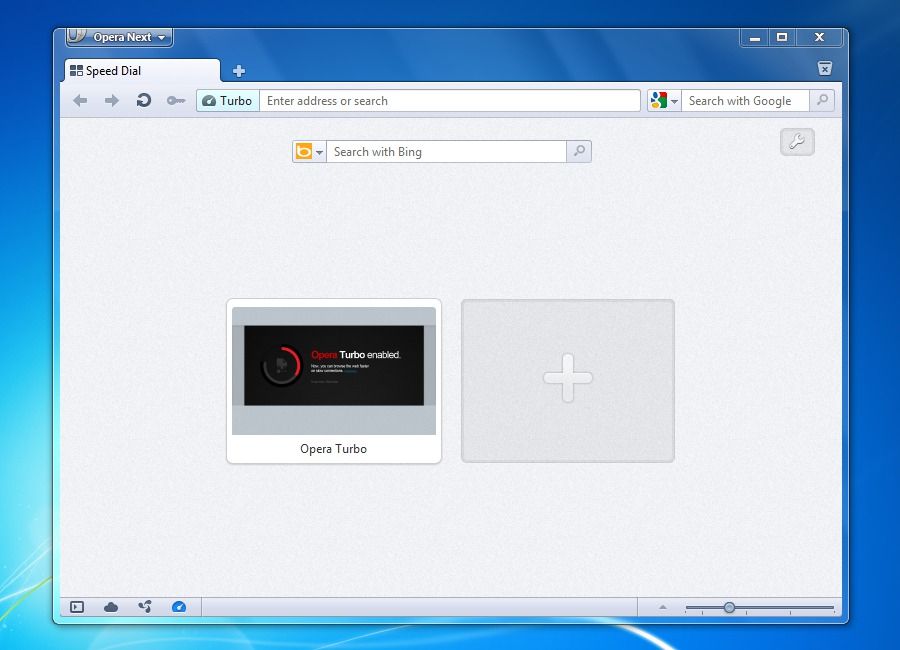Open the password manager wand
Screen dimensions: 900x650
(x=176, y=100)
